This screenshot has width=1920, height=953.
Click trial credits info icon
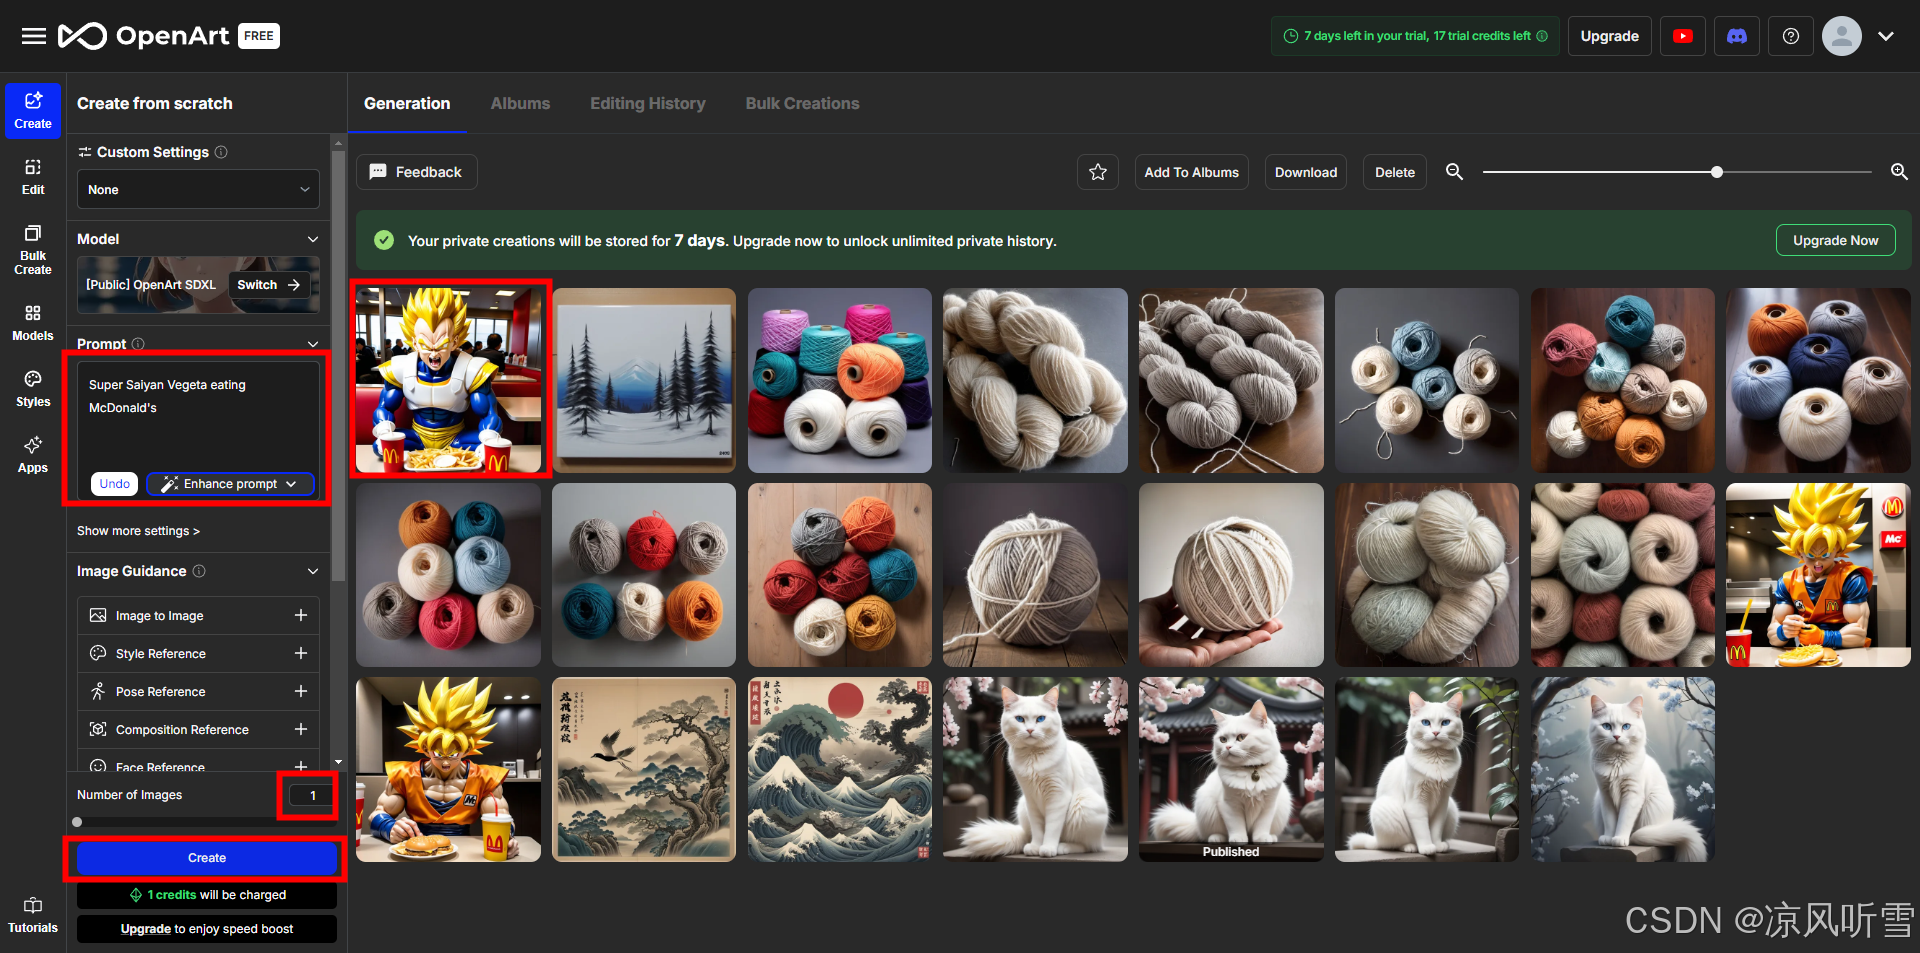[x=1542, y=36]
